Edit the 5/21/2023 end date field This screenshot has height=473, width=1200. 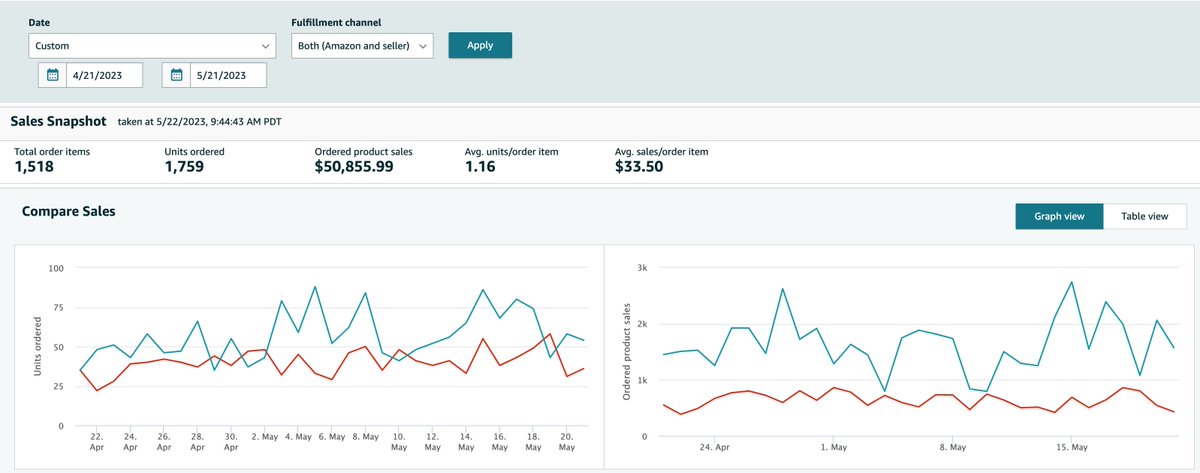(228, 75)
